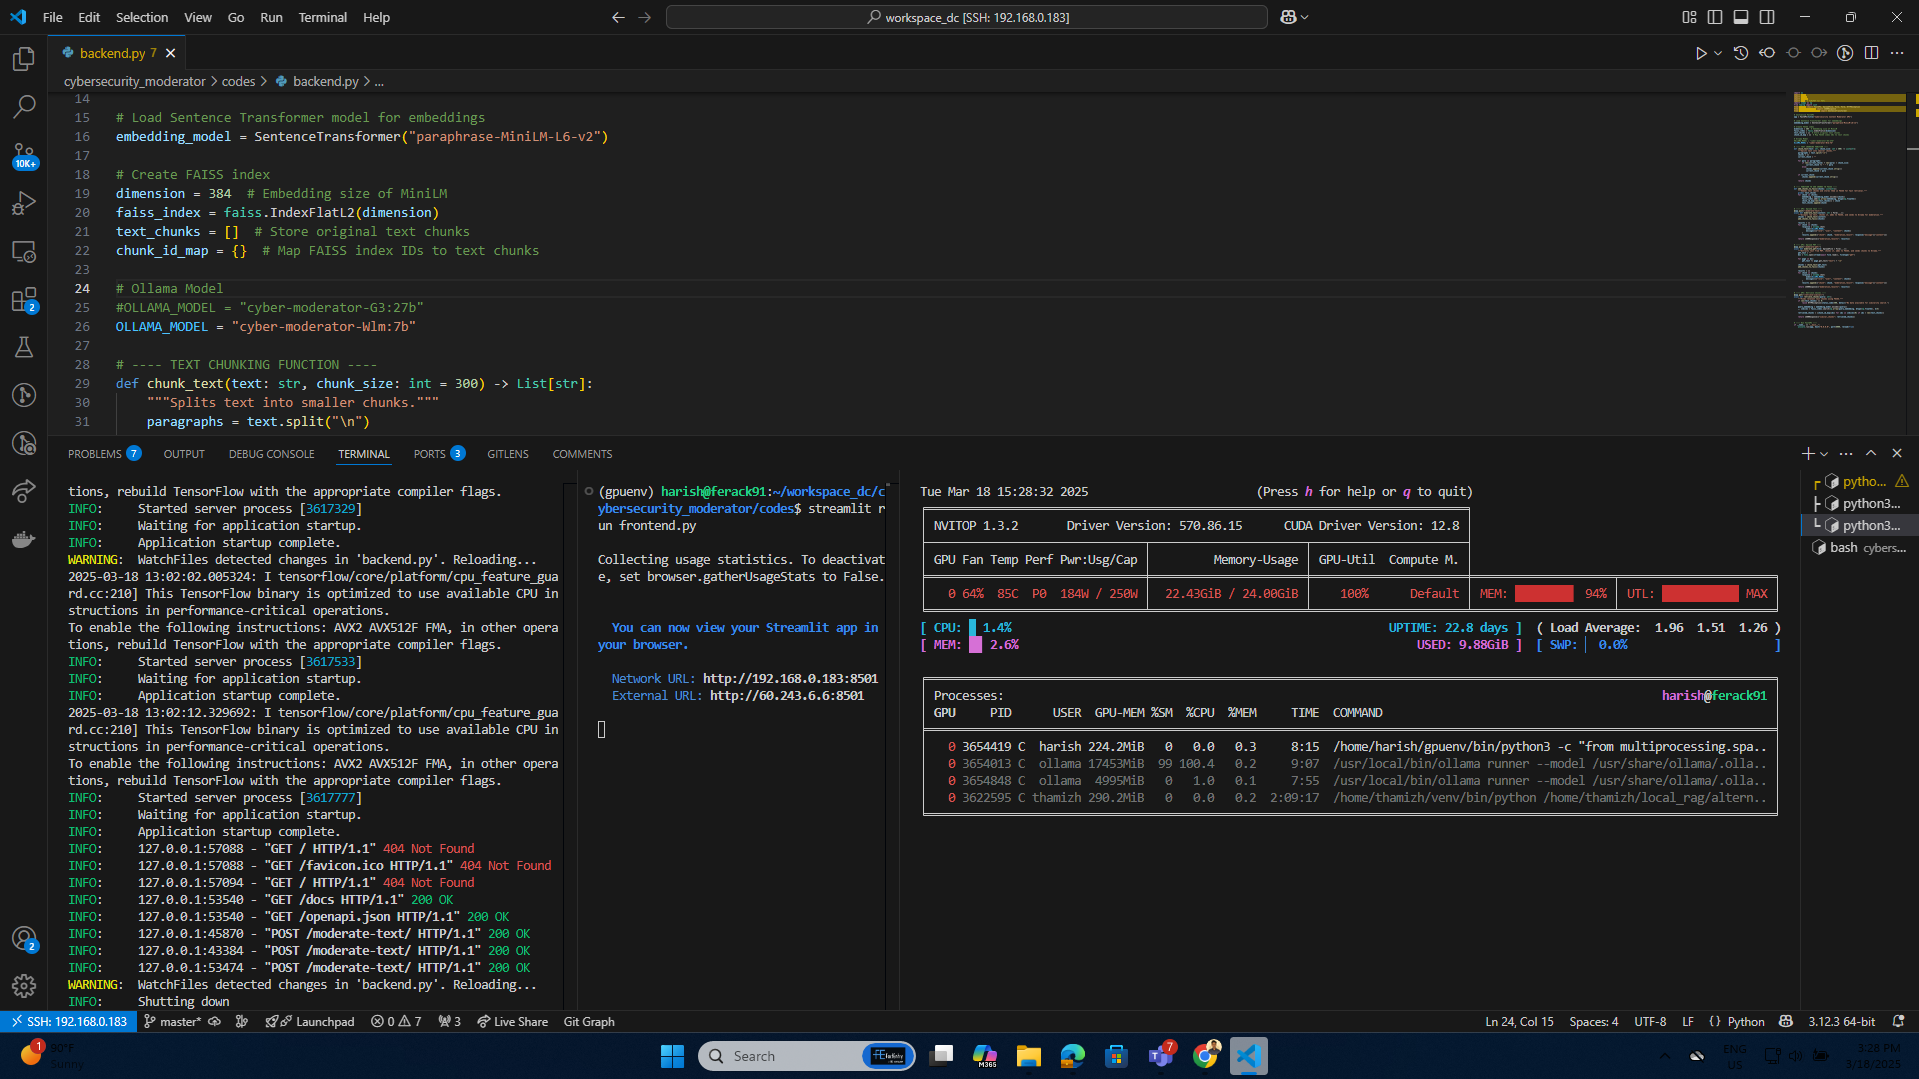Open Windows Start menu
This screenshot has width=1919, height=1079.
672,1056
